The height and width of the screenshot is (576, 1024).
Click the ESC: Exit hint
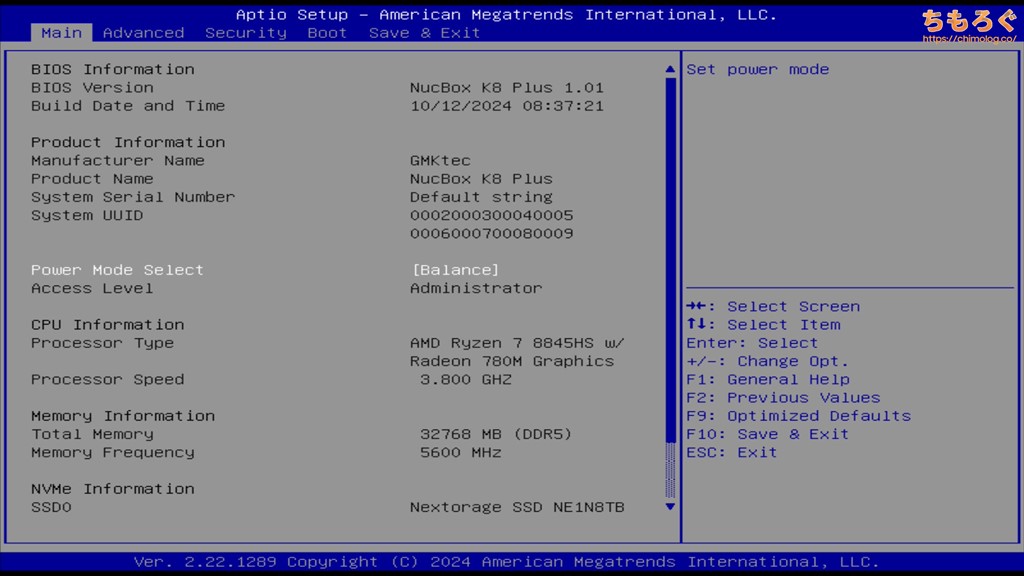[732, 453]
